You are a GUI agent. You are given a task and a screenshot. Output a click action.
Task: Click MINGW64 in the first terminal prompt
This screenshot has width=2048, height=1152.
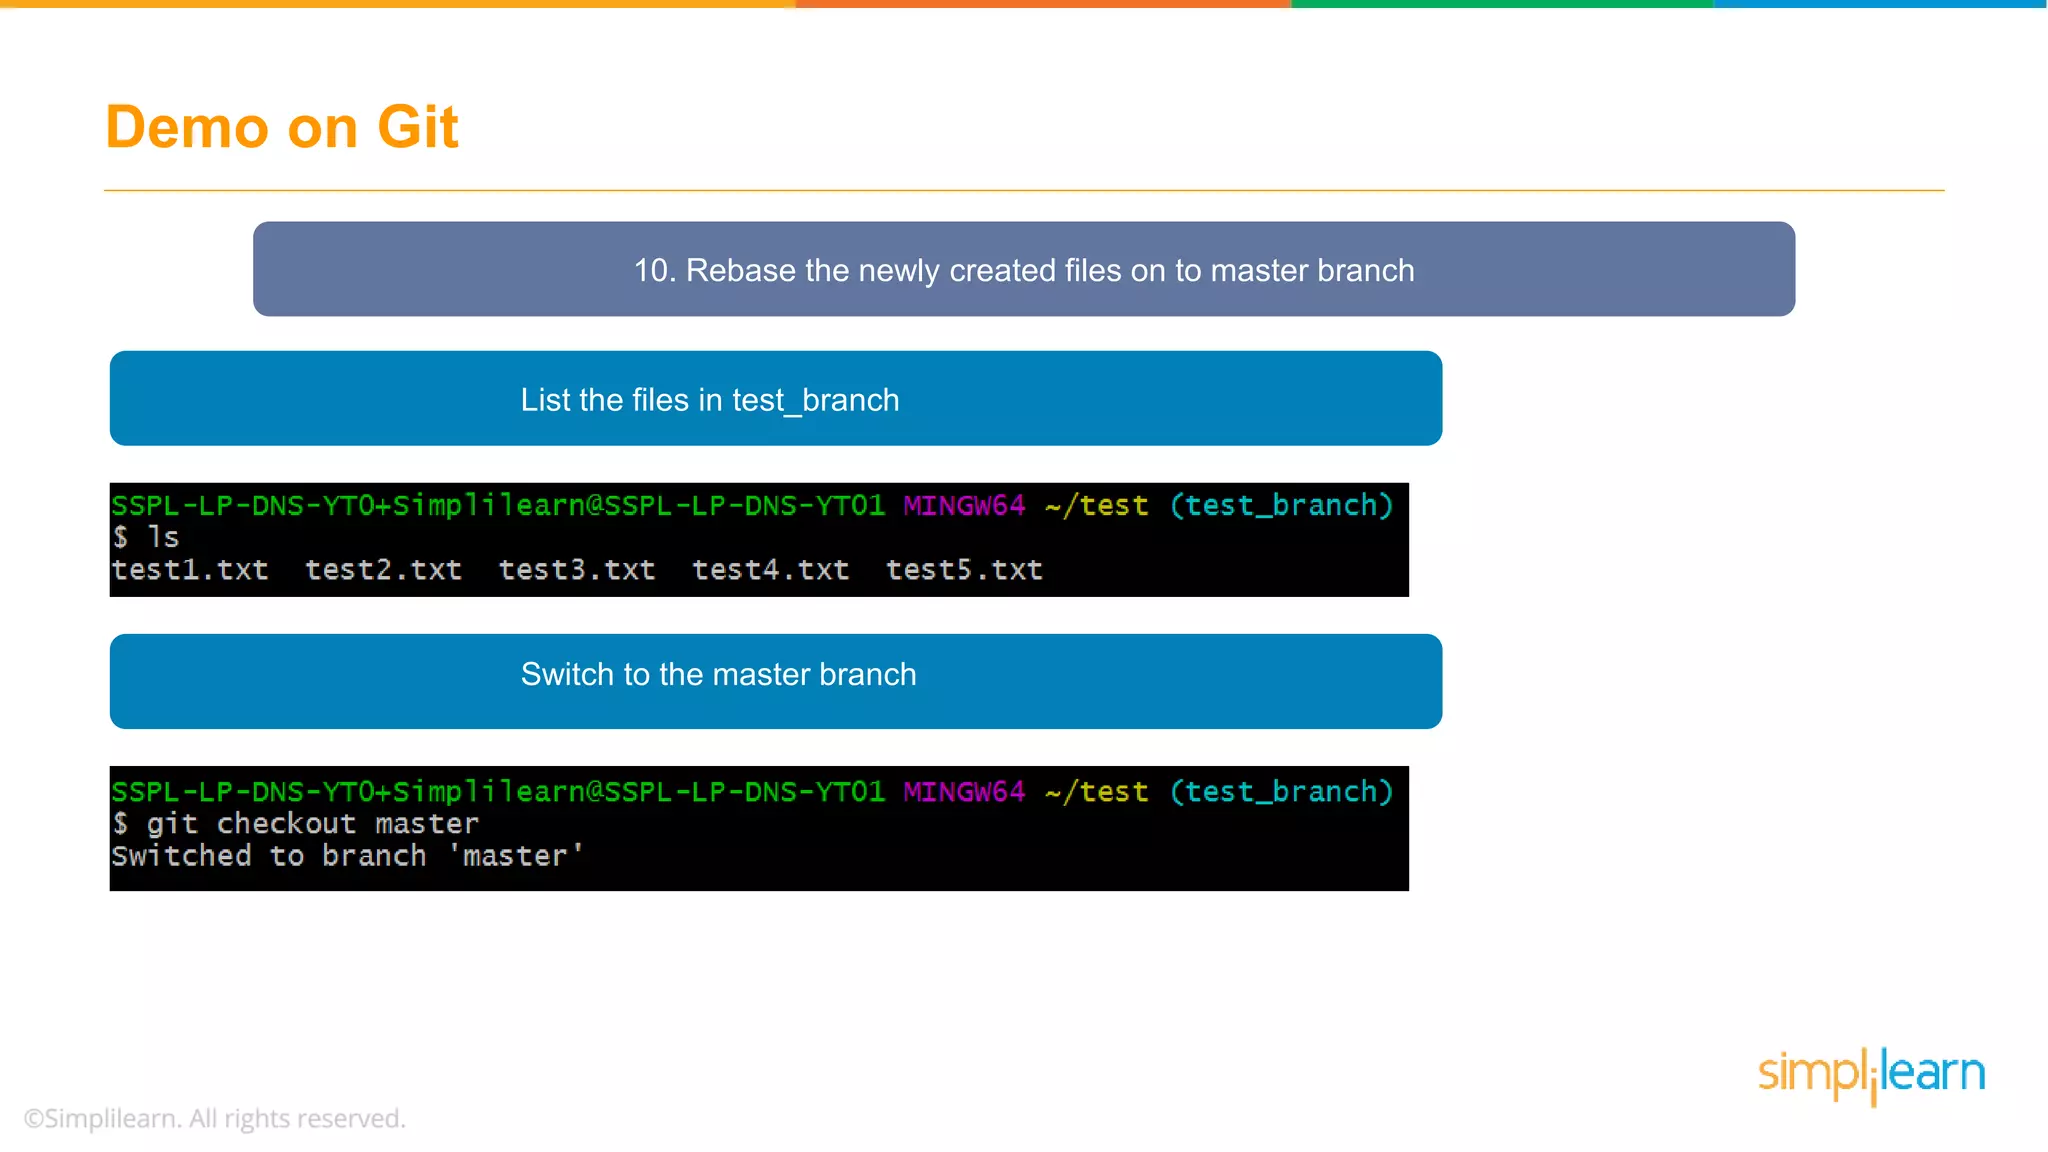[965, 505]
